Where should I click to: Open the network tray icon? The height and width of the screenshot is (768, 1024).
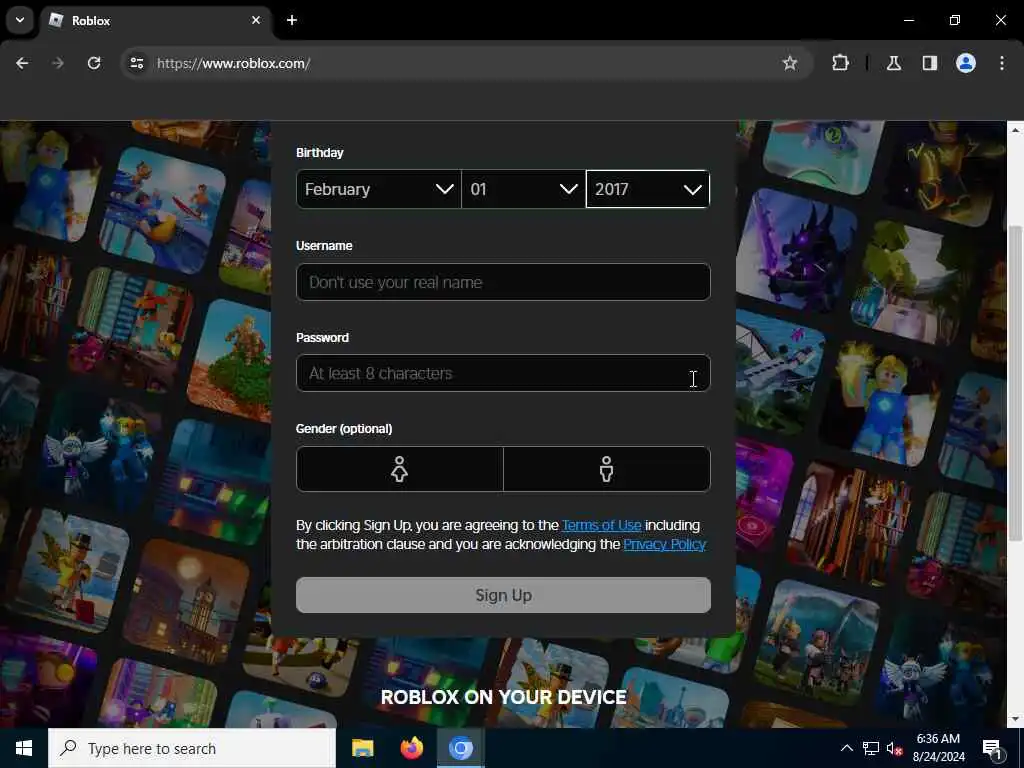click(x=871, y=748)
